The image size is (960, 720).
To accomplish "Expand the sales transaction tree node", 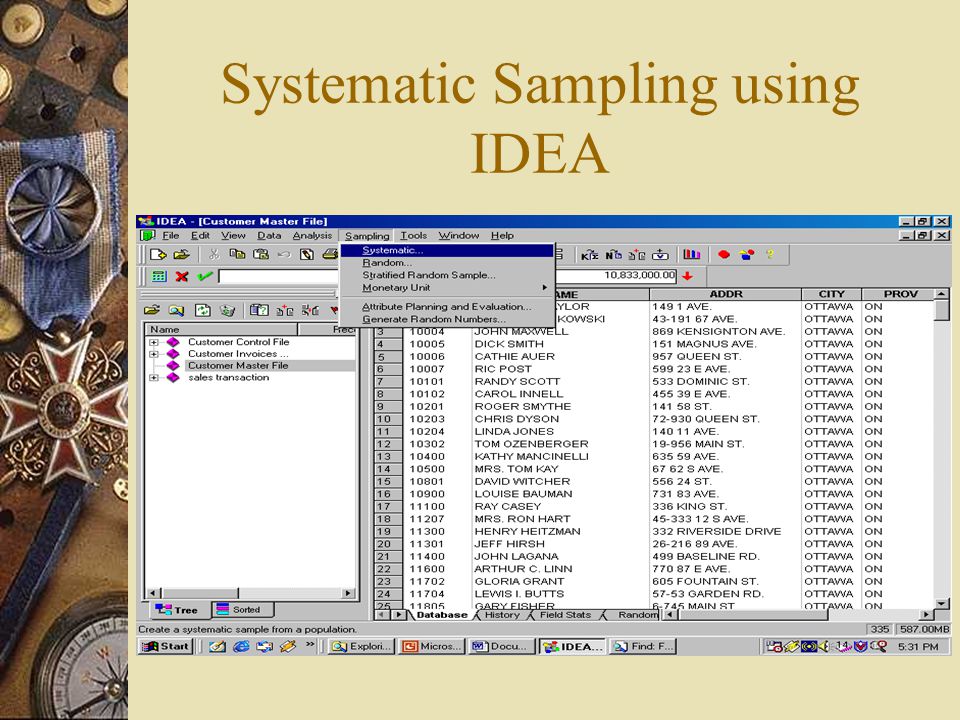I will tap(154, 378).
